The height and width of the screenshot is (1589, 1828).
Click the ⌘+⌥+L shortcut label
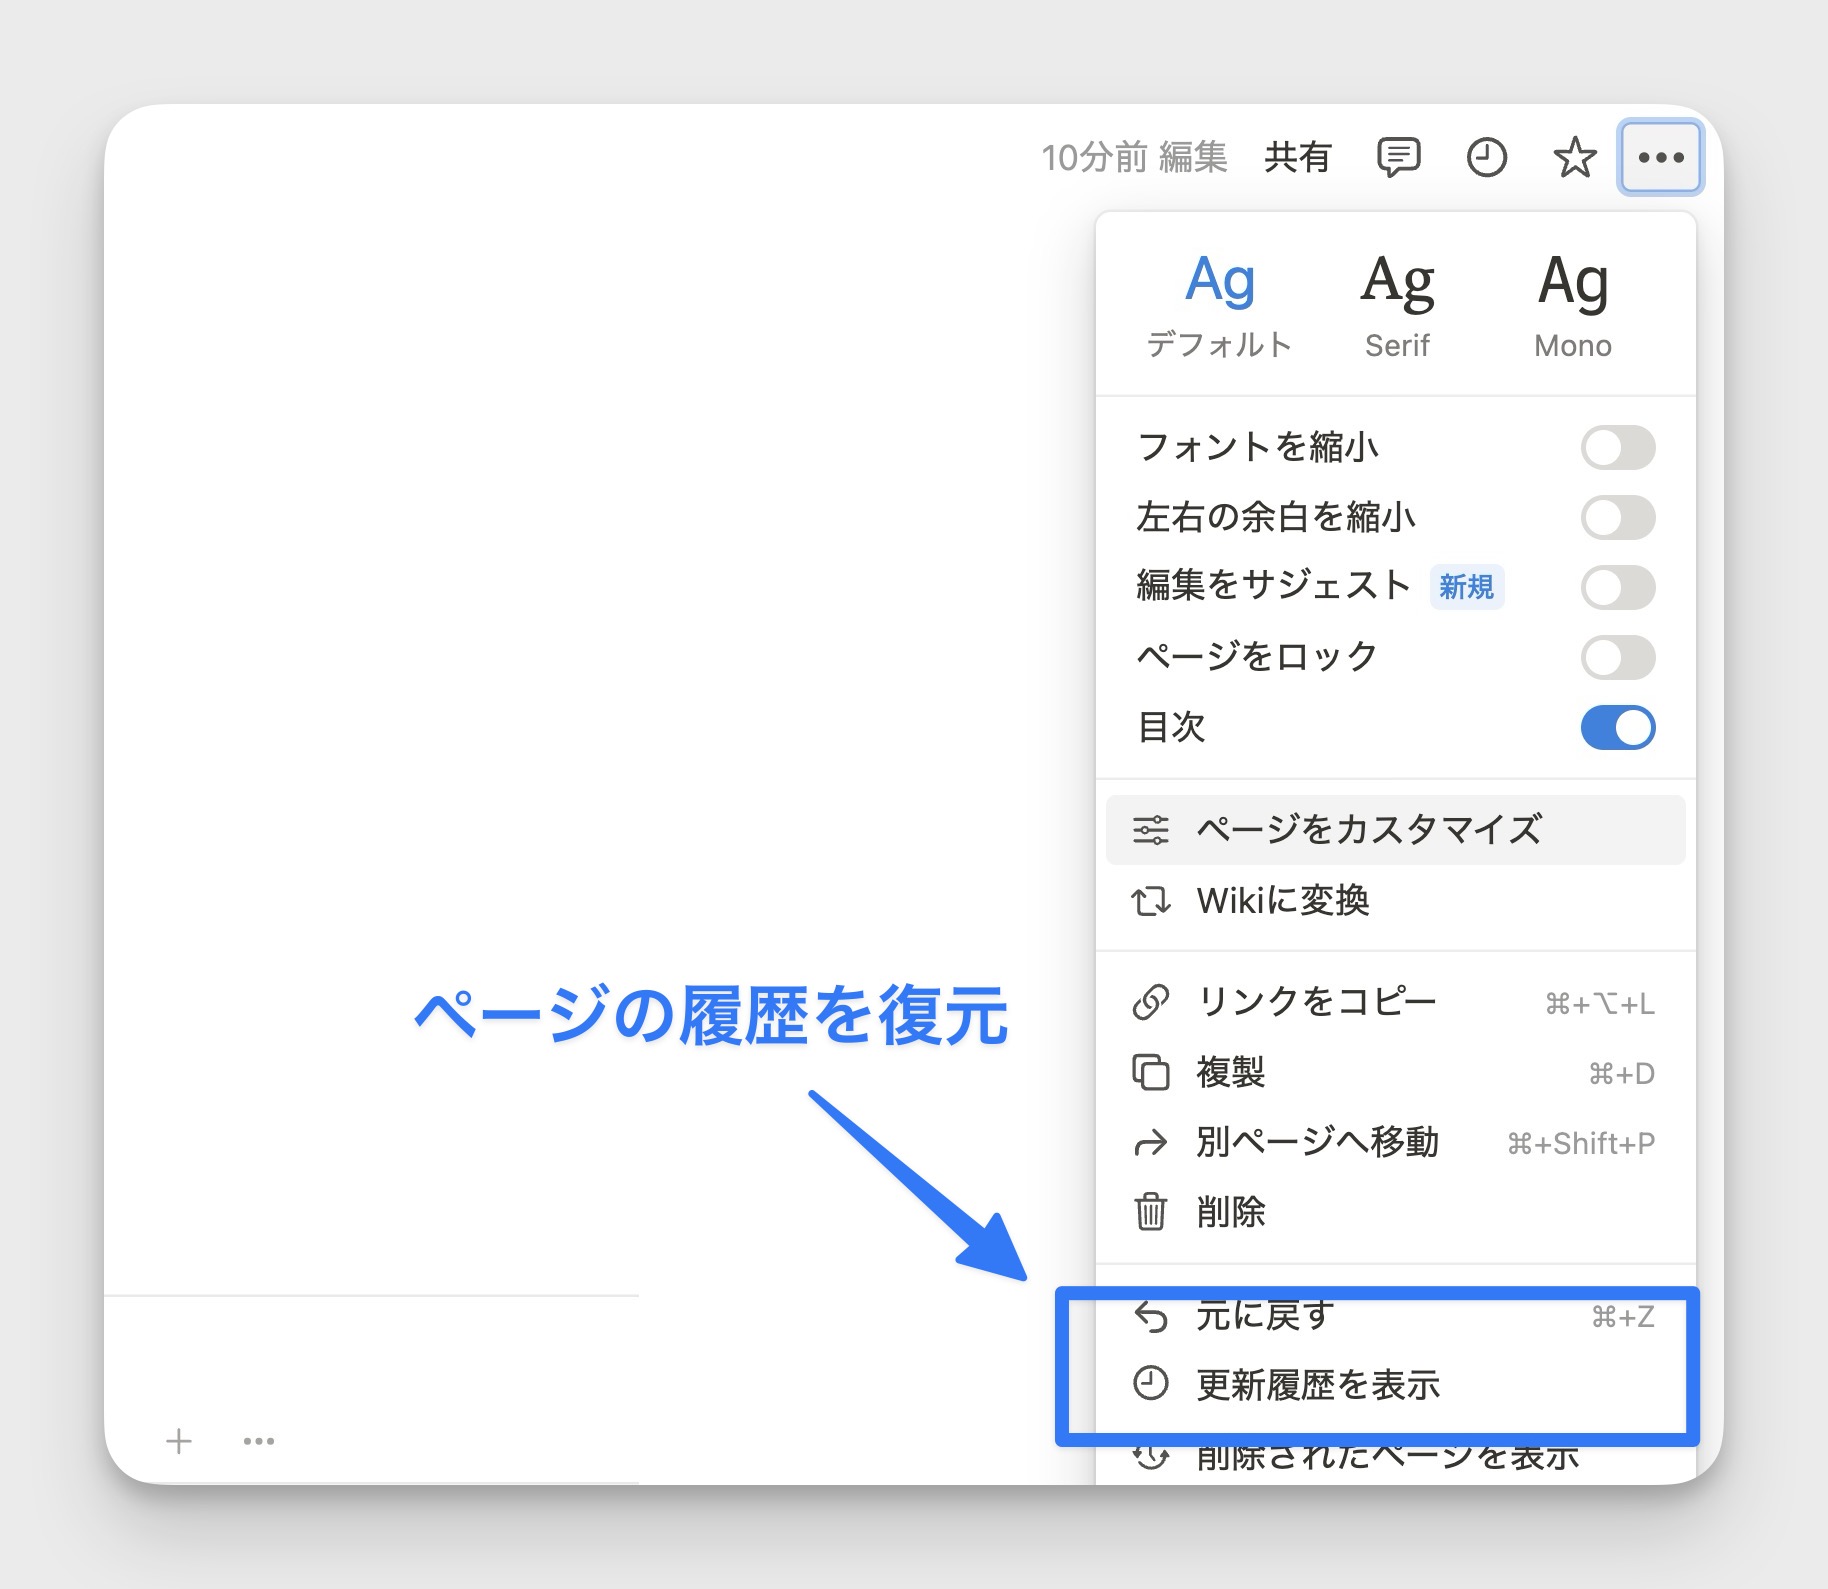pos(1600,1004)
